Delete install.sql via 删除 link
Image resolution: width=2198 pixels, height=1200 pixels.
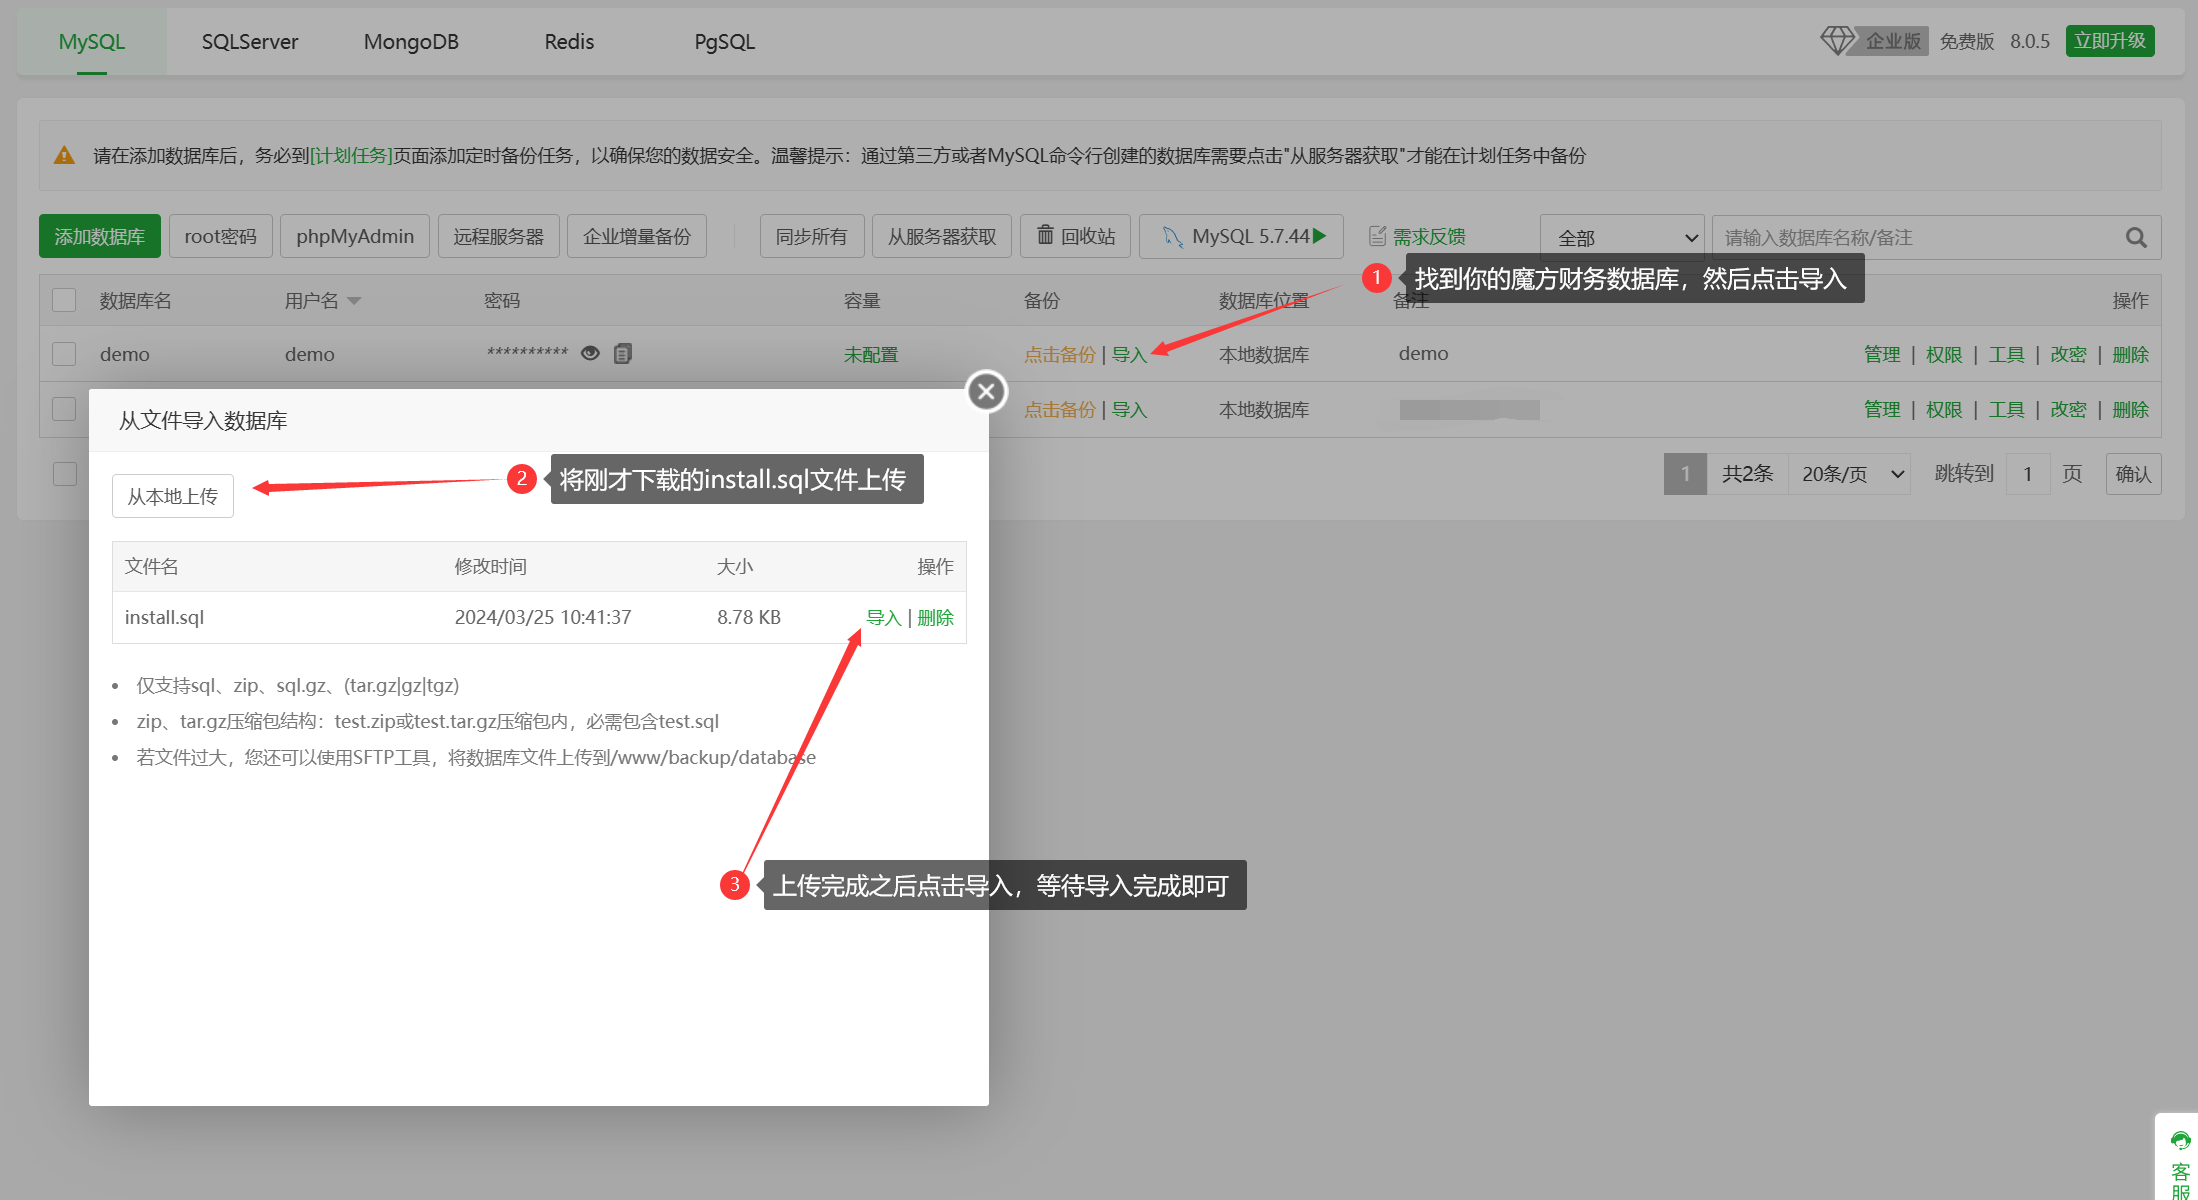pyautogui.click(x=935, y=618)
